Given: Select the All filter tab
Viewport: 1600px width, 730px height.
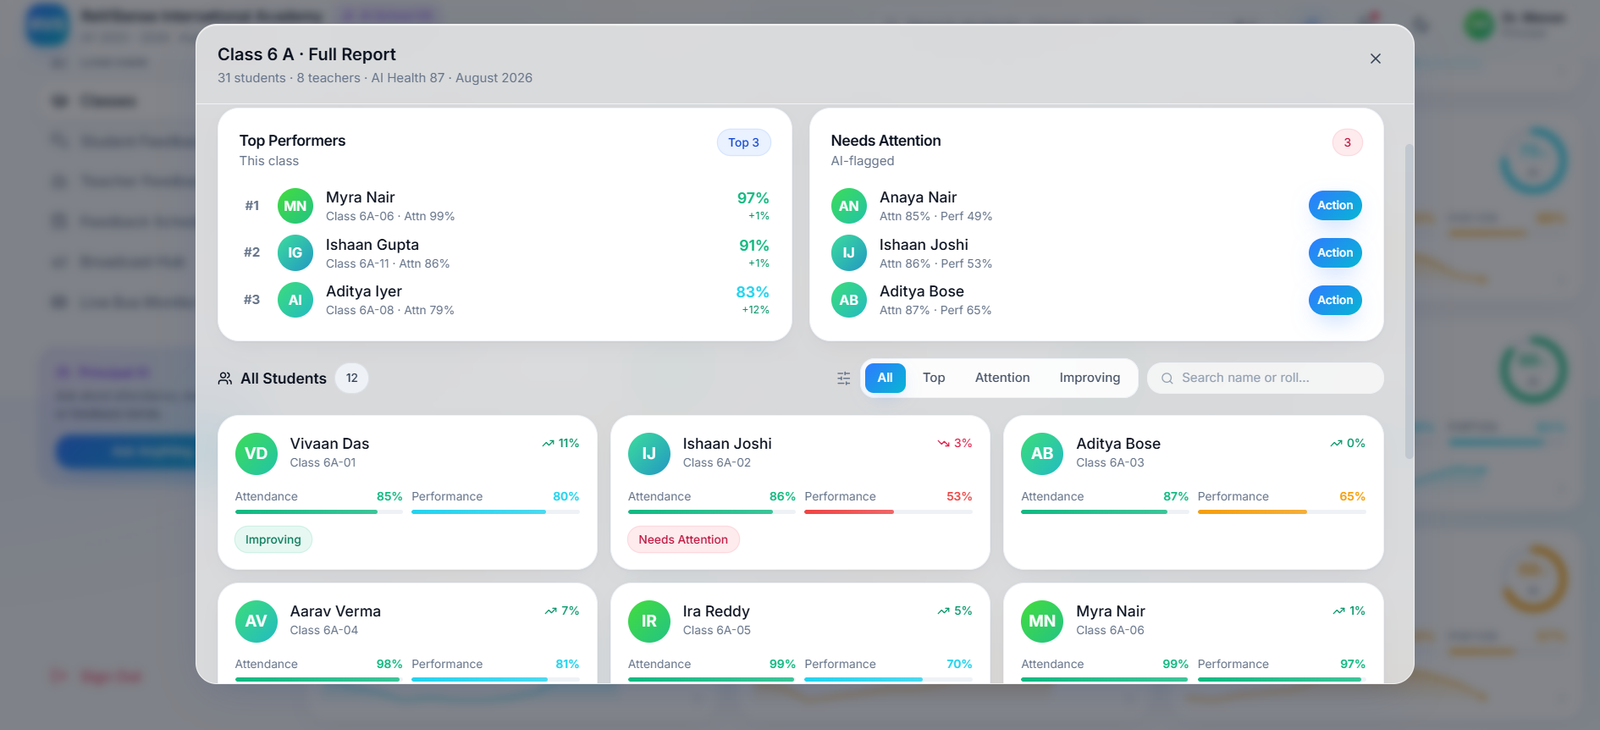Looking at the screenshot, I should click(x=885, y=378).
